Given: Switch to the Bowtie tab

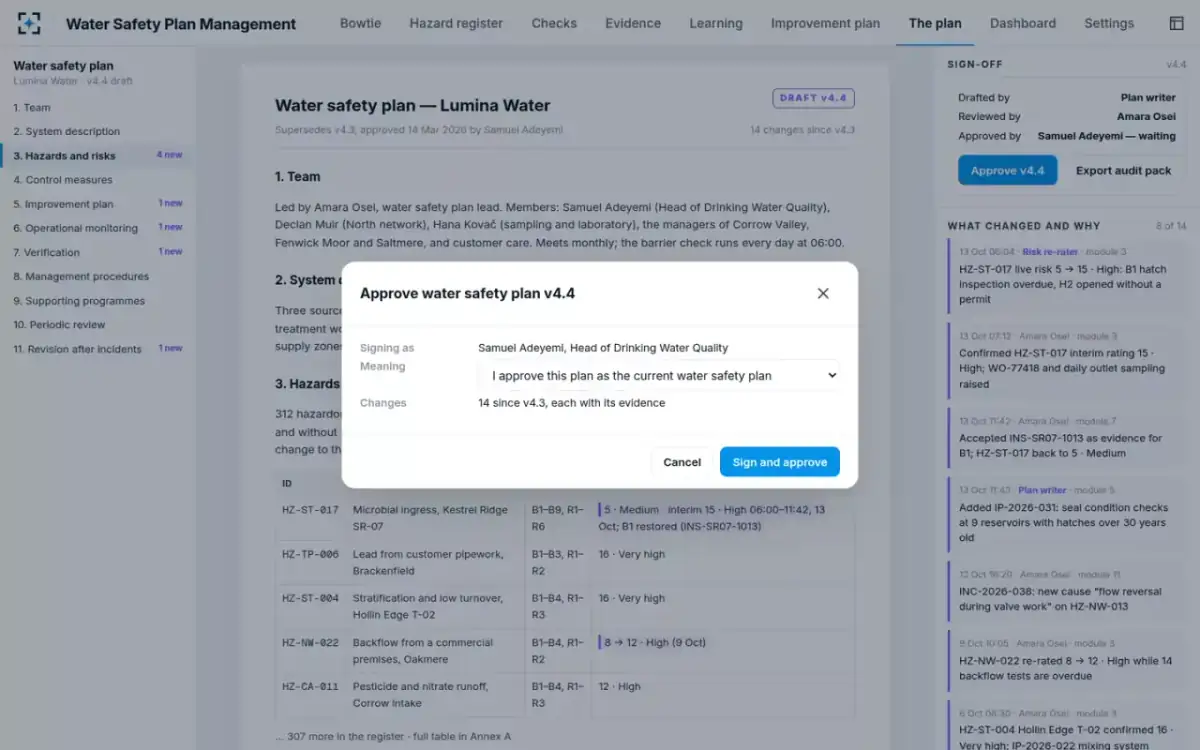Looking at the screenshot, I should 360,23.
